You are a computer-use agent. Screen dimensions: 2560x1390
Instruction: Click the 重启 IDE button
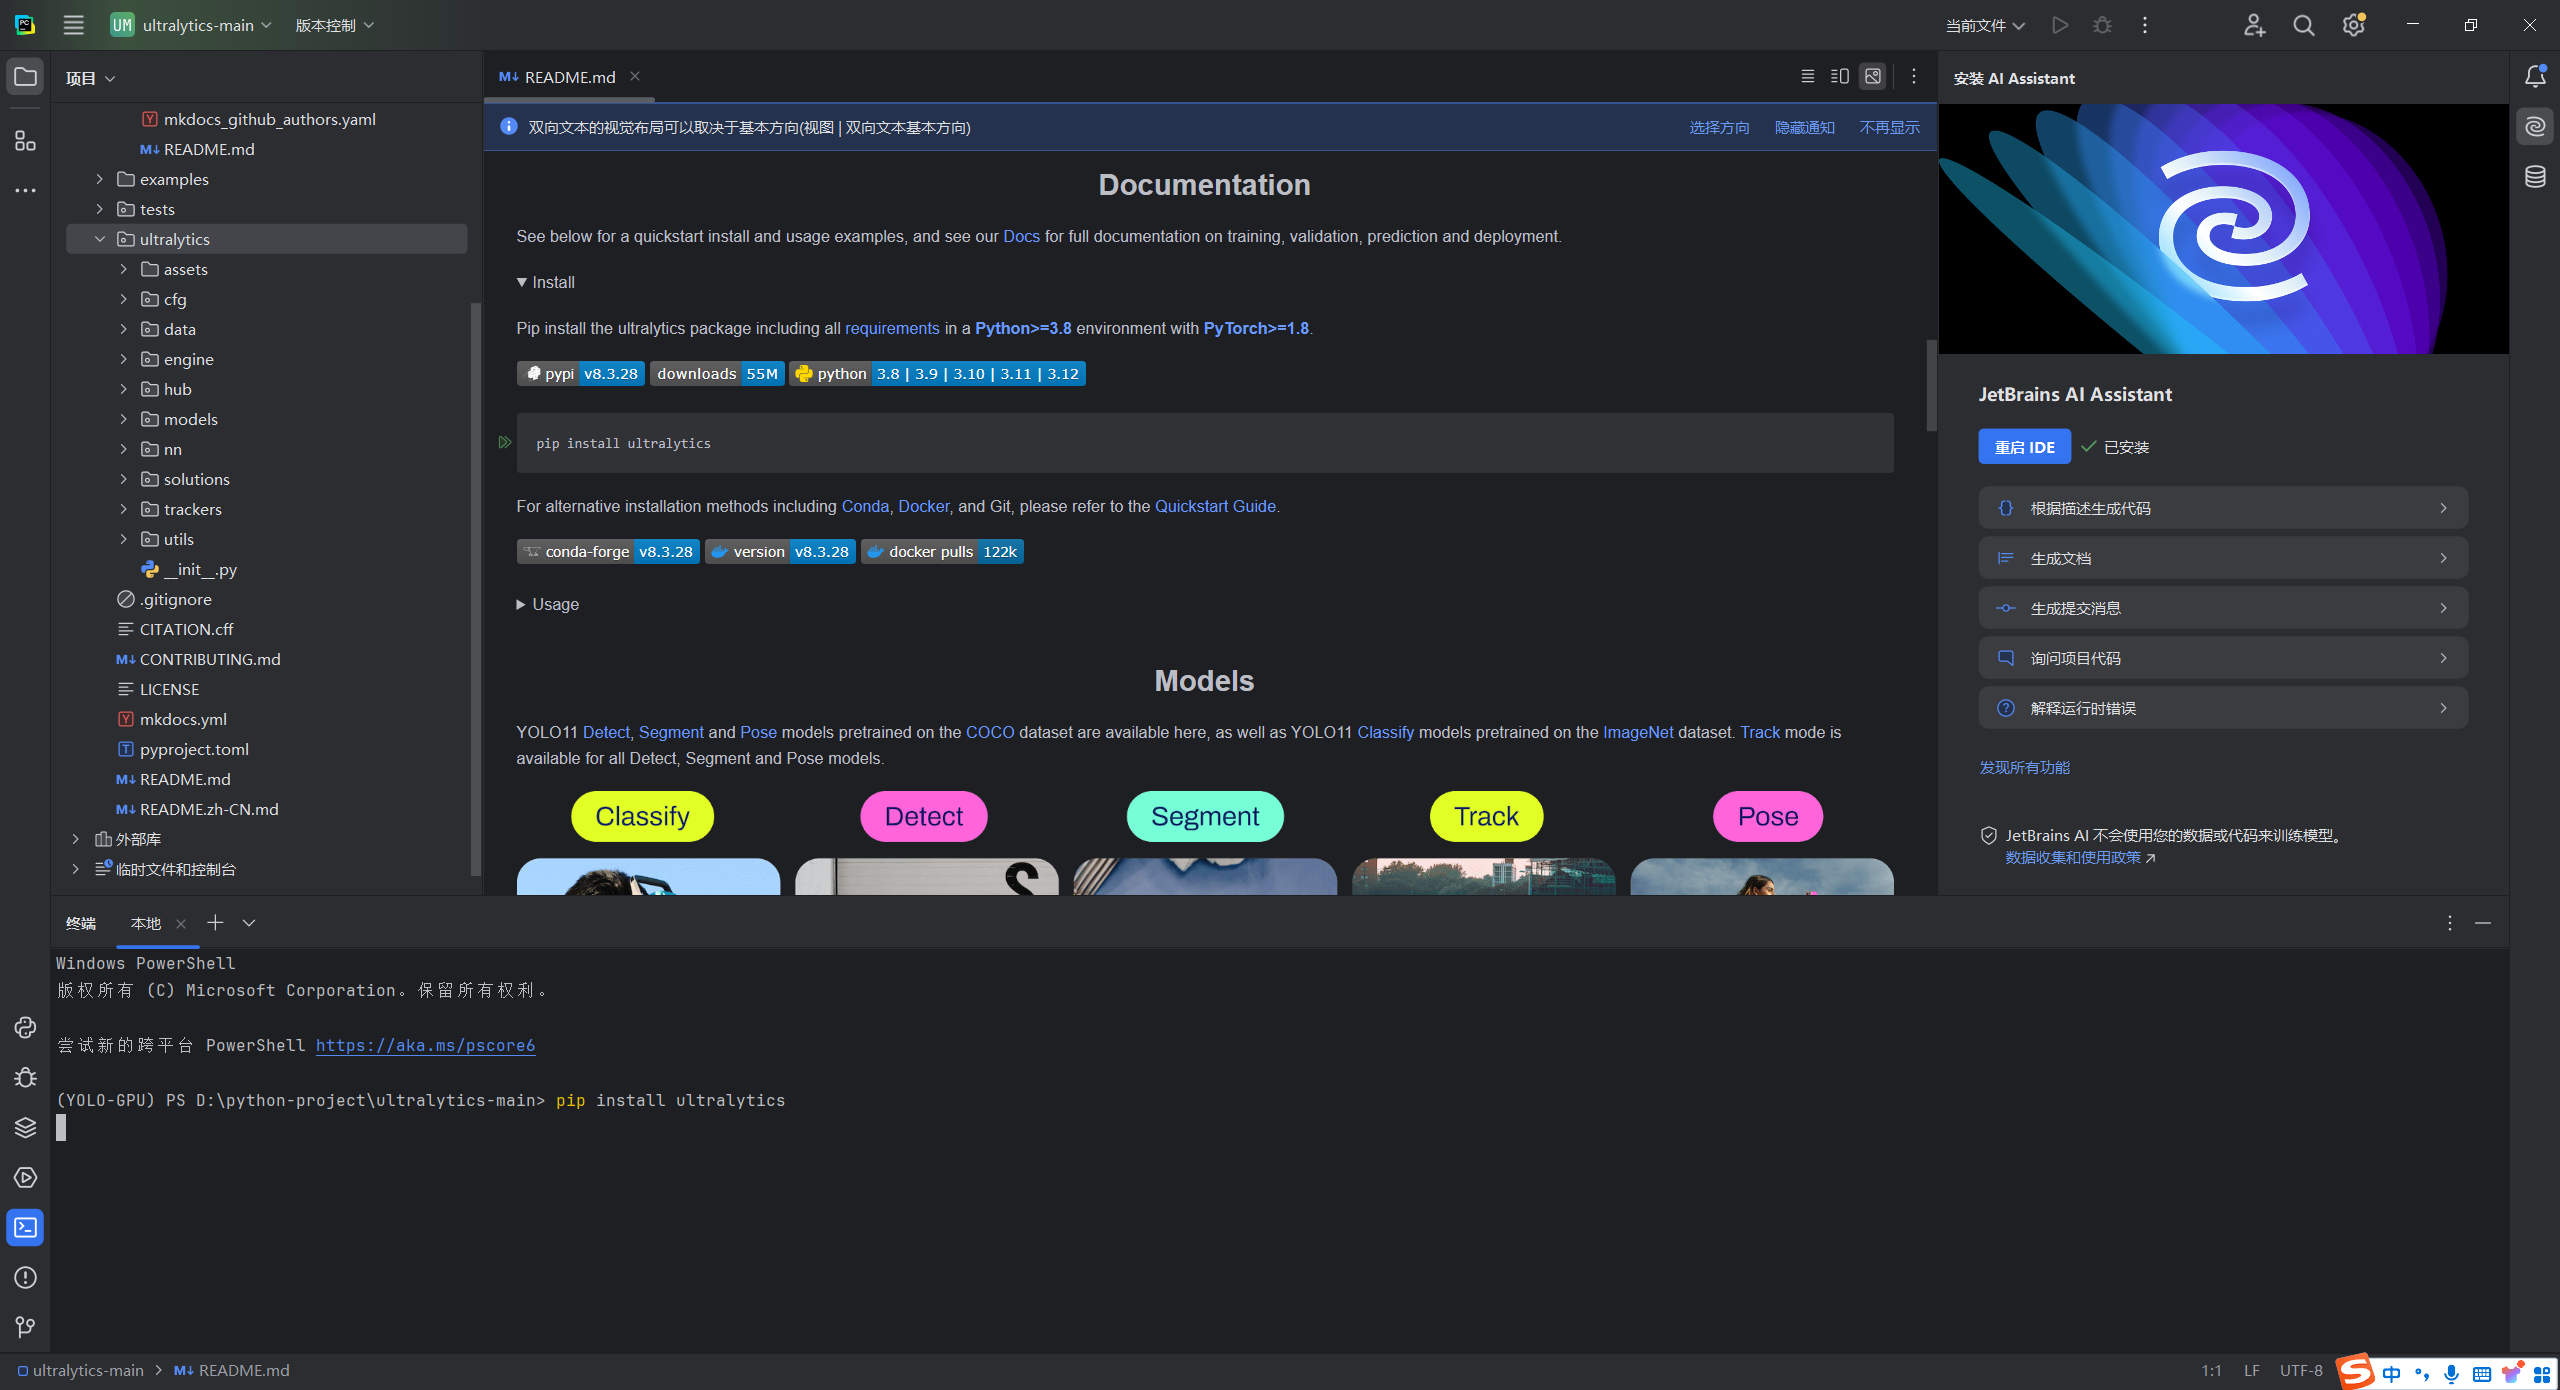point(2024,447)
